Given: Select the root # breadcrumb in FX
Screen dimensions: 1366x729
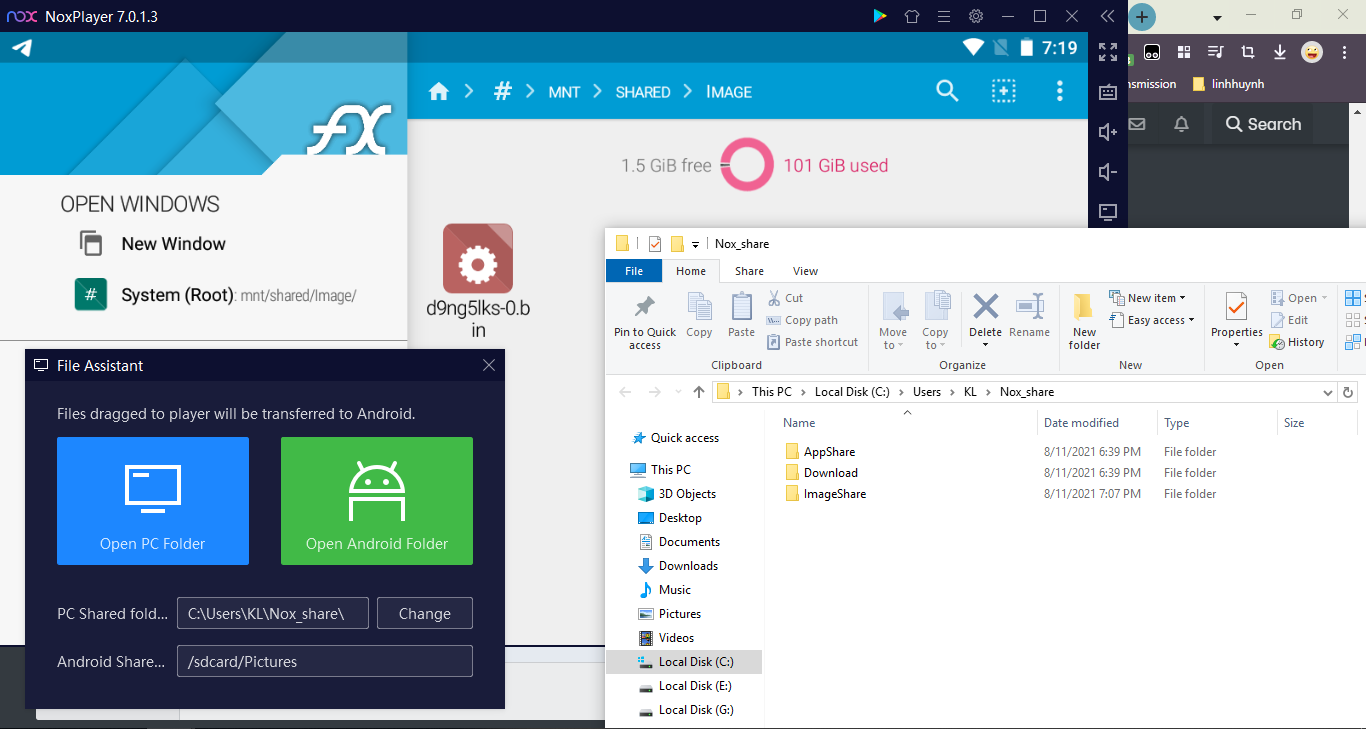Looking at the screenshot, I should [503, 91].
